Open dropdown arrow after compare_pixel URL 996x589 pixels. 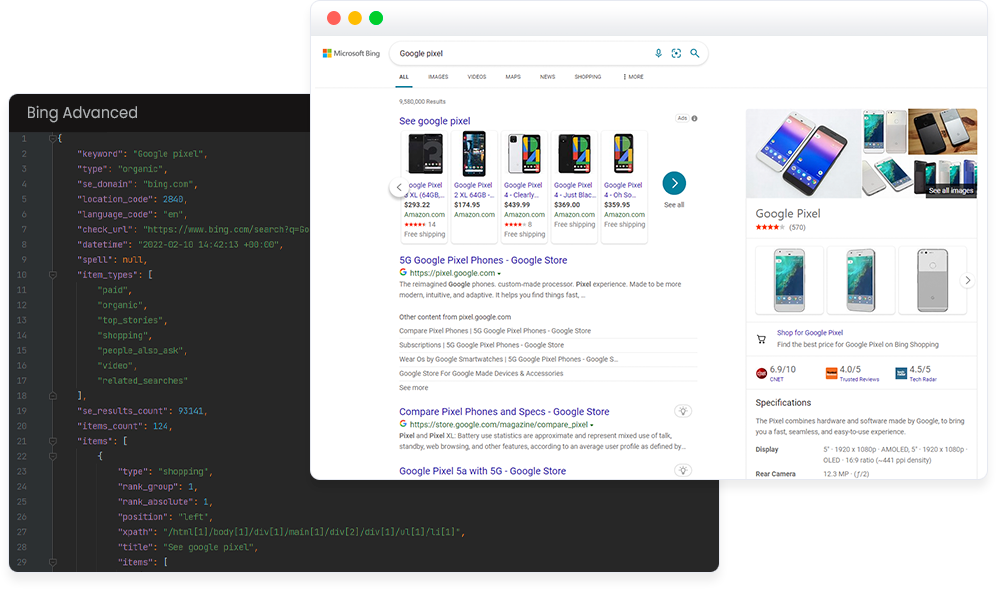click(x=591, y=425)
